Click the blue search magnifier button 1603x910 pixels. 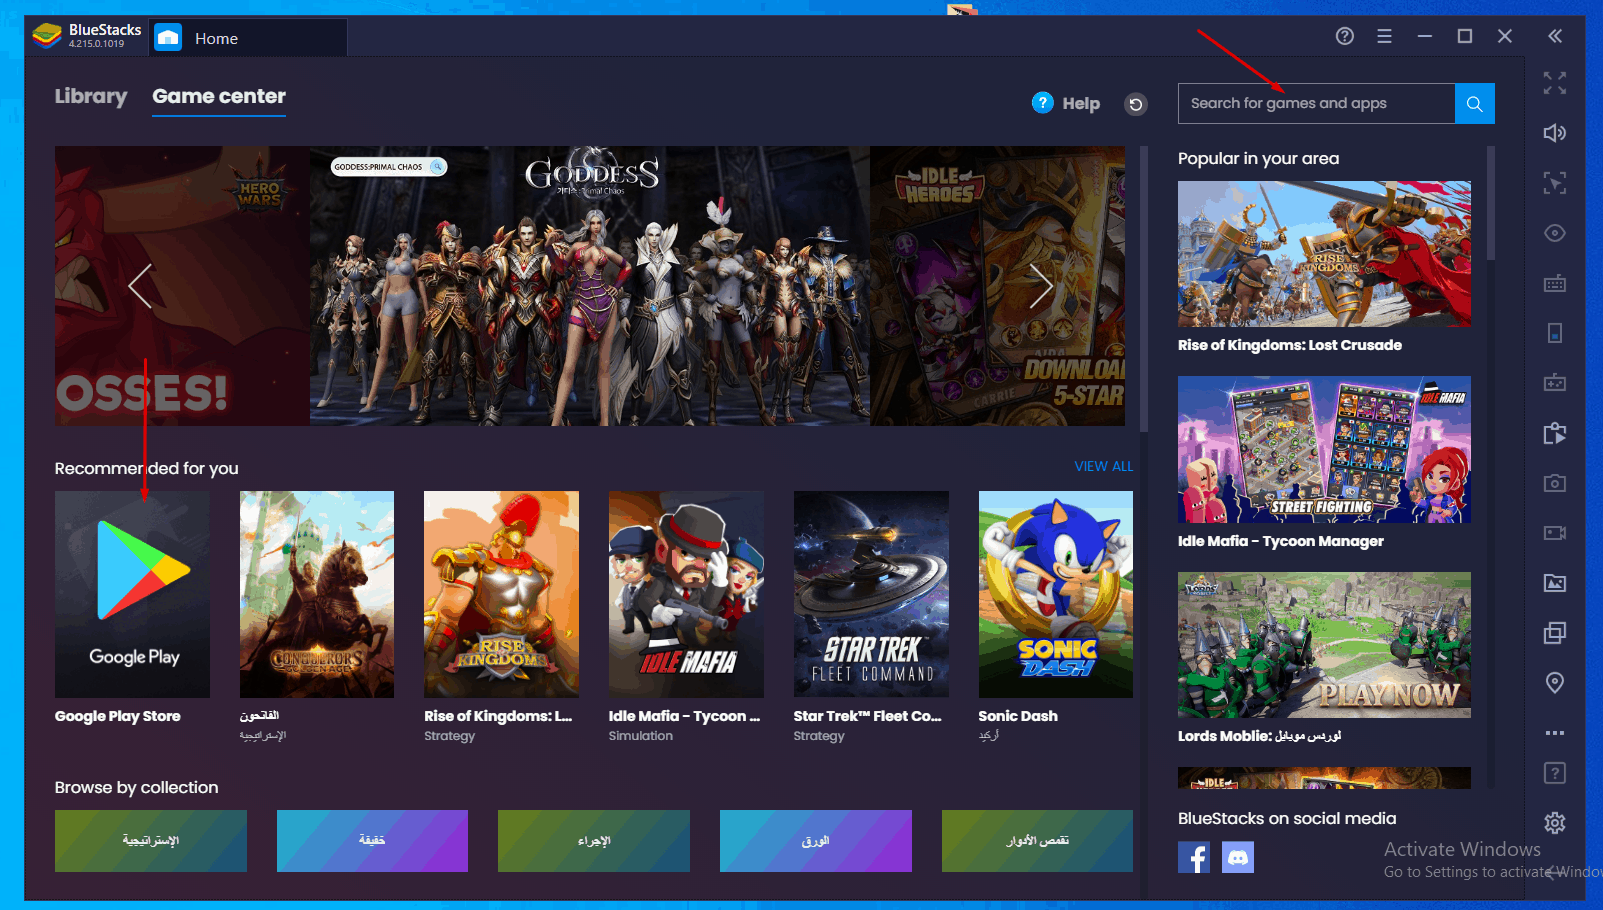[1475, 104]
